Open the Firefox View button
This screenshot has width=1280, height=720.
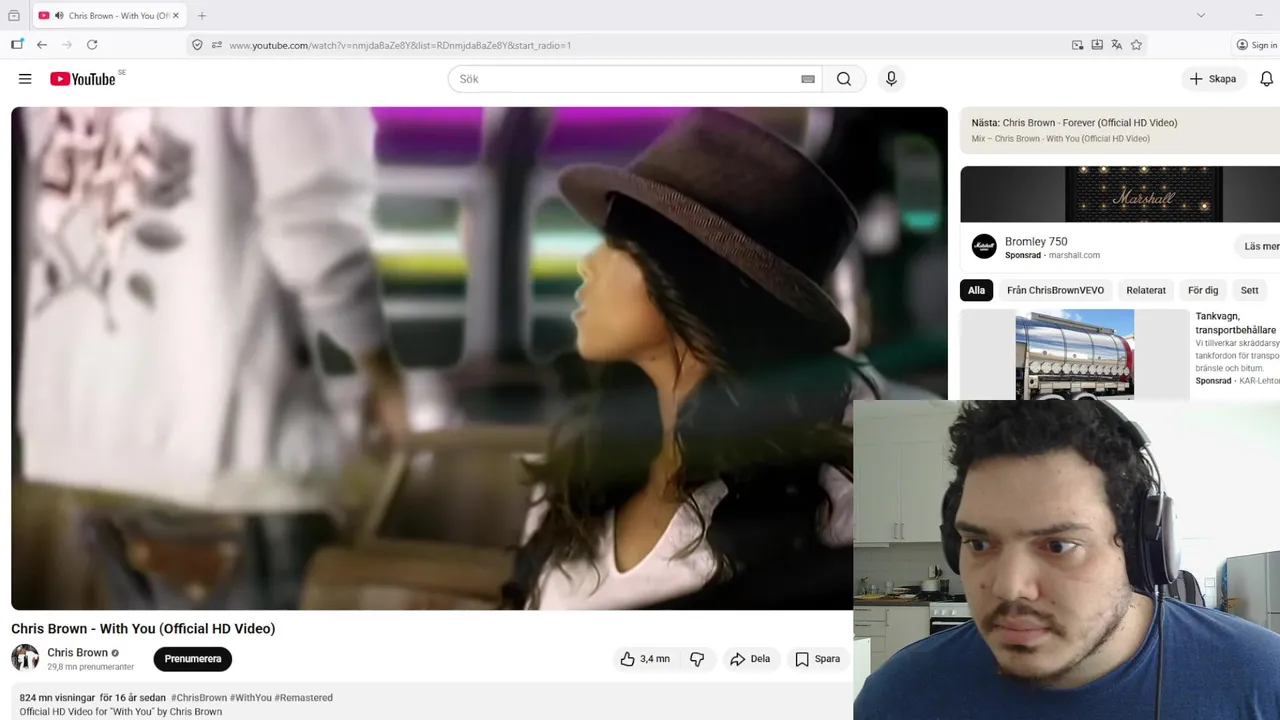pos(14,16)
